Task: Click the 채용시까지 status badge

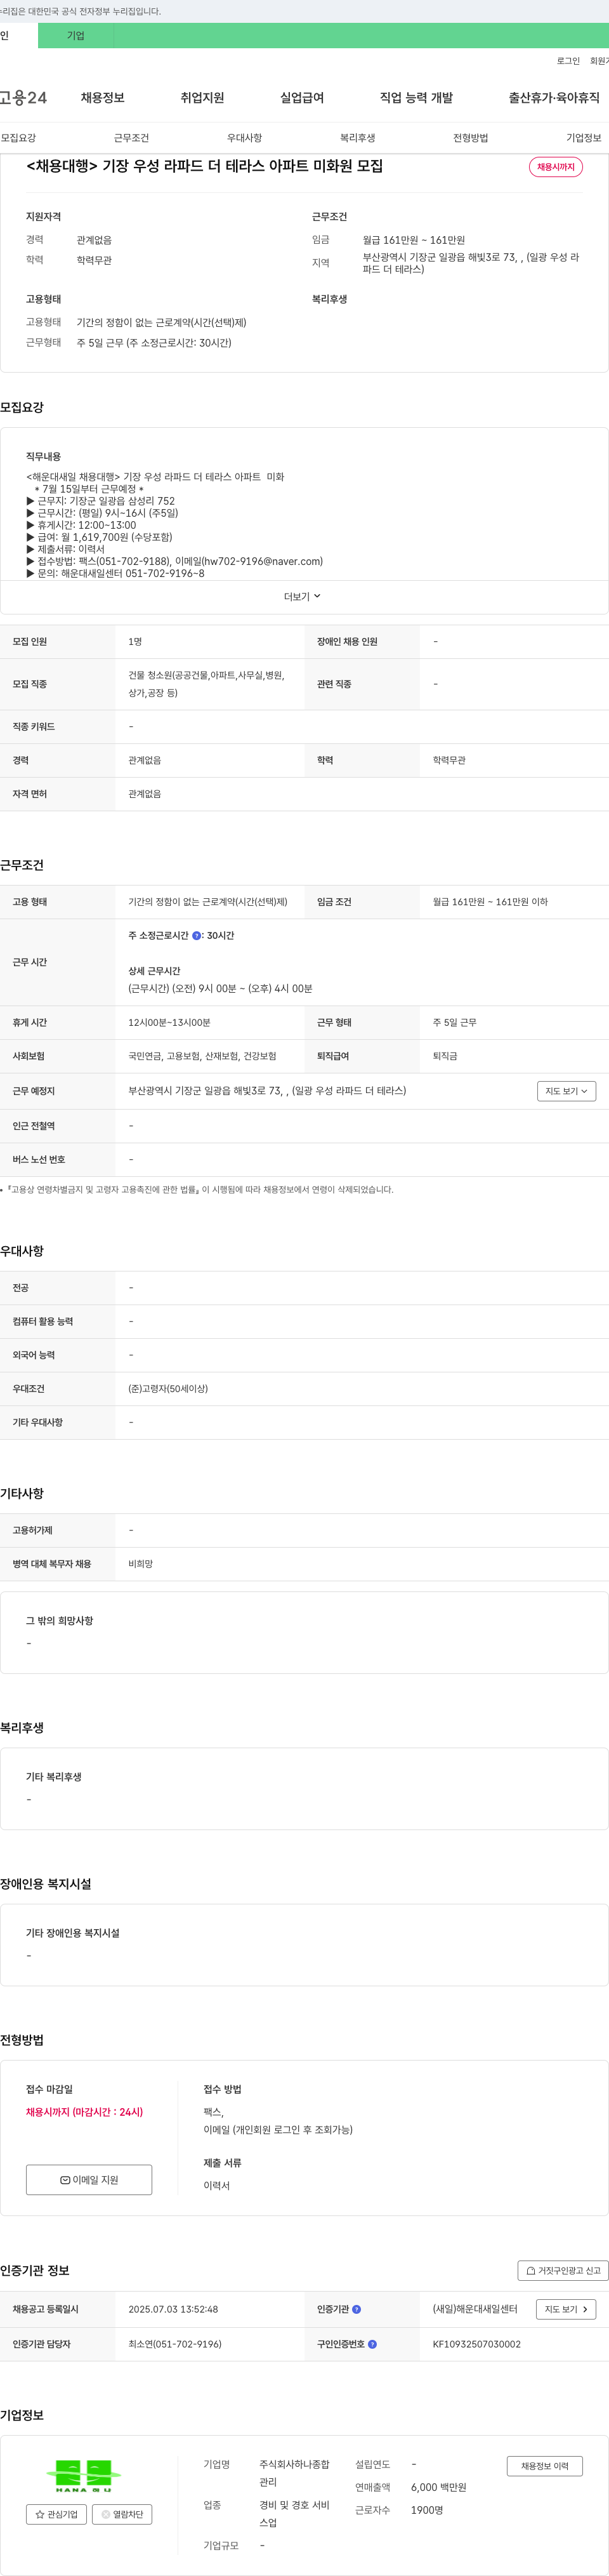Action: click(556, 167)
